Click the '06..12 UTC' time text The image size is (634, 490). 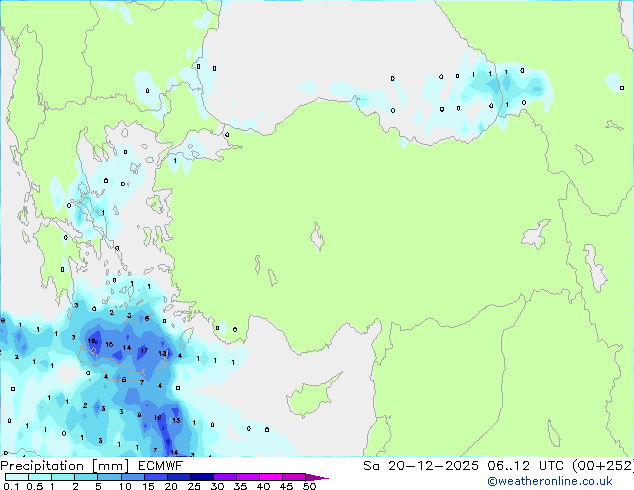point(525,466)
